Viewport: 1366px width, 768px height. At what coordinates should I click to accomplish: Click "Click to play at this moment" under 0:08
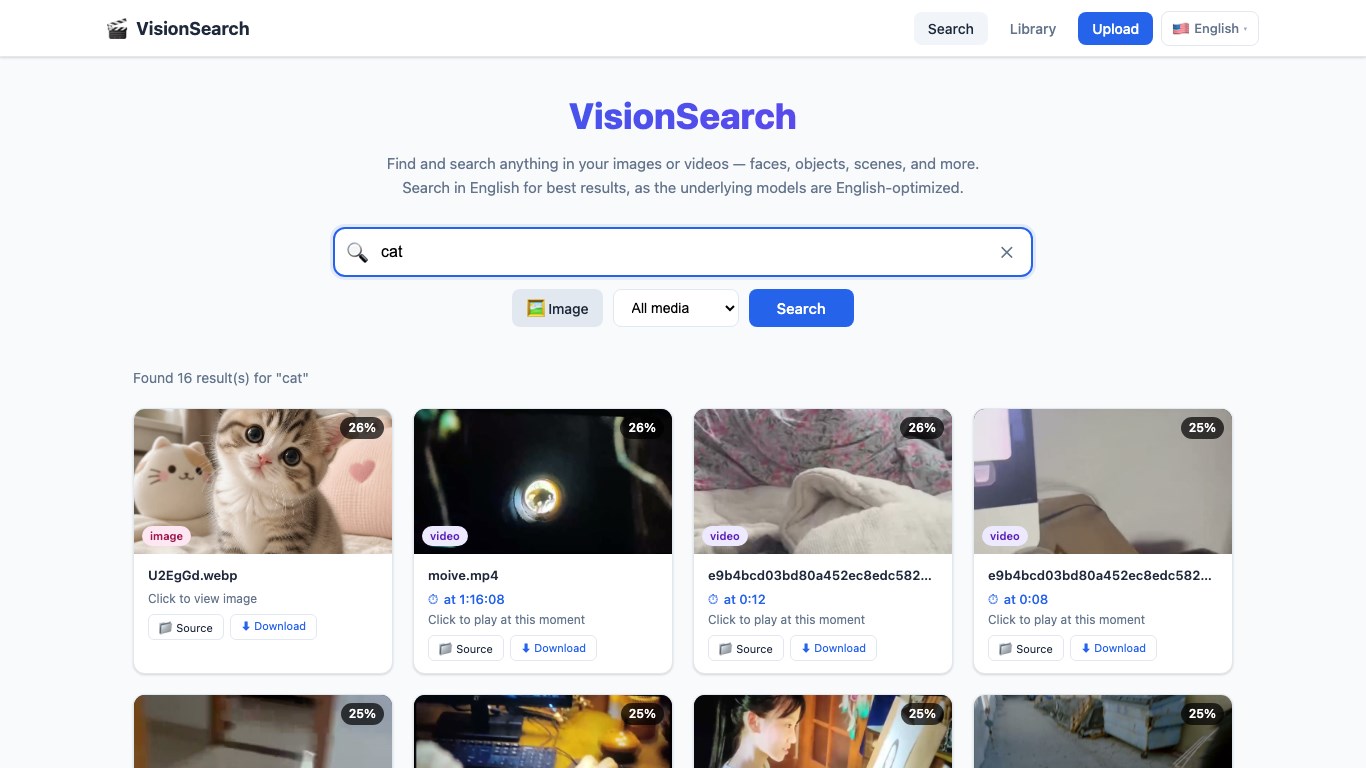point(1067,619)
